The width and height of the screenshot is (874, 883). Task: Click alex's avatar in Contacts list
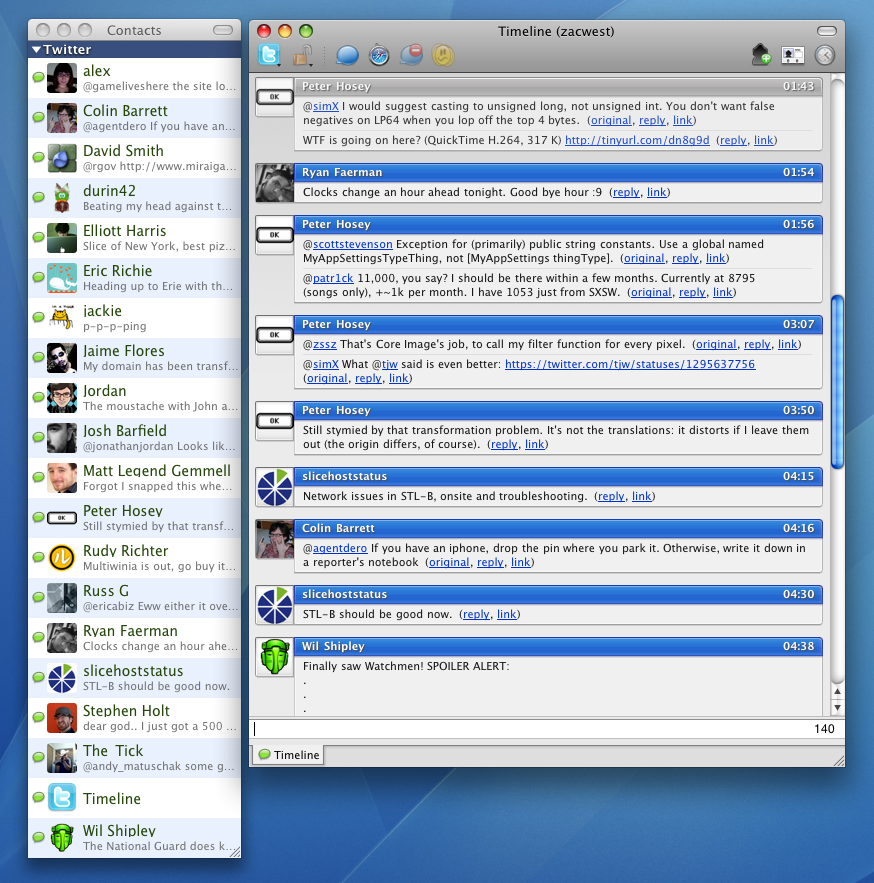point(62,78)
